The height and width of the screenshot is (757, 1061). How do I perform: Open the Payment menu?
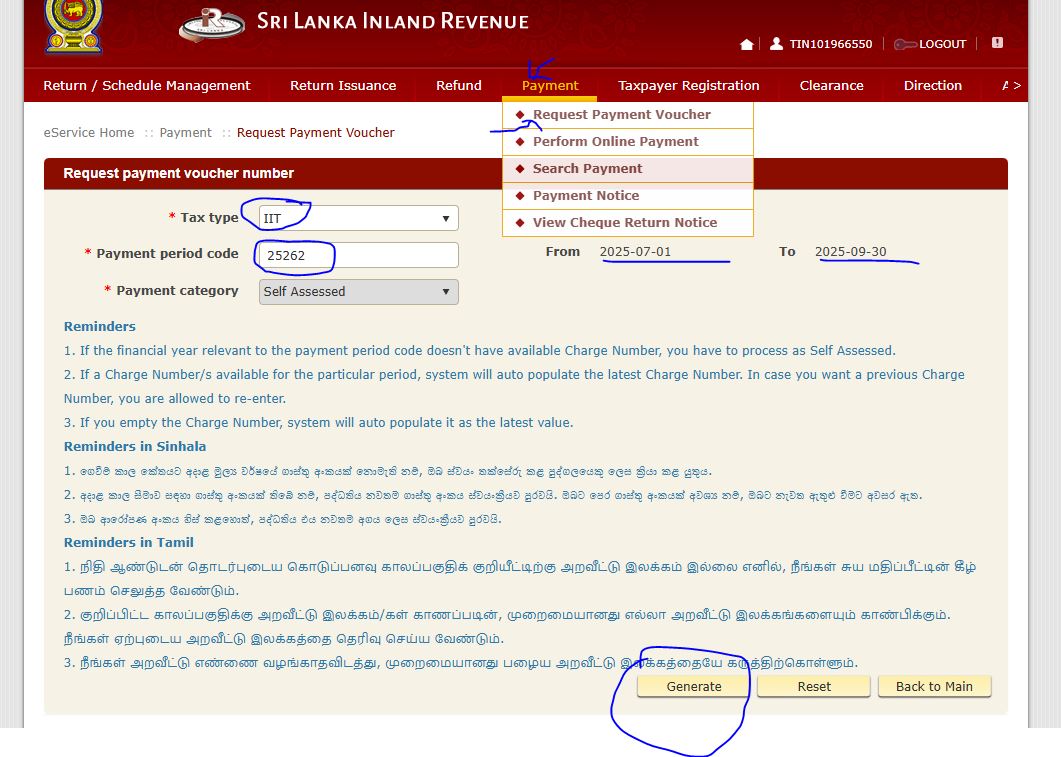(x=549, y=86)
